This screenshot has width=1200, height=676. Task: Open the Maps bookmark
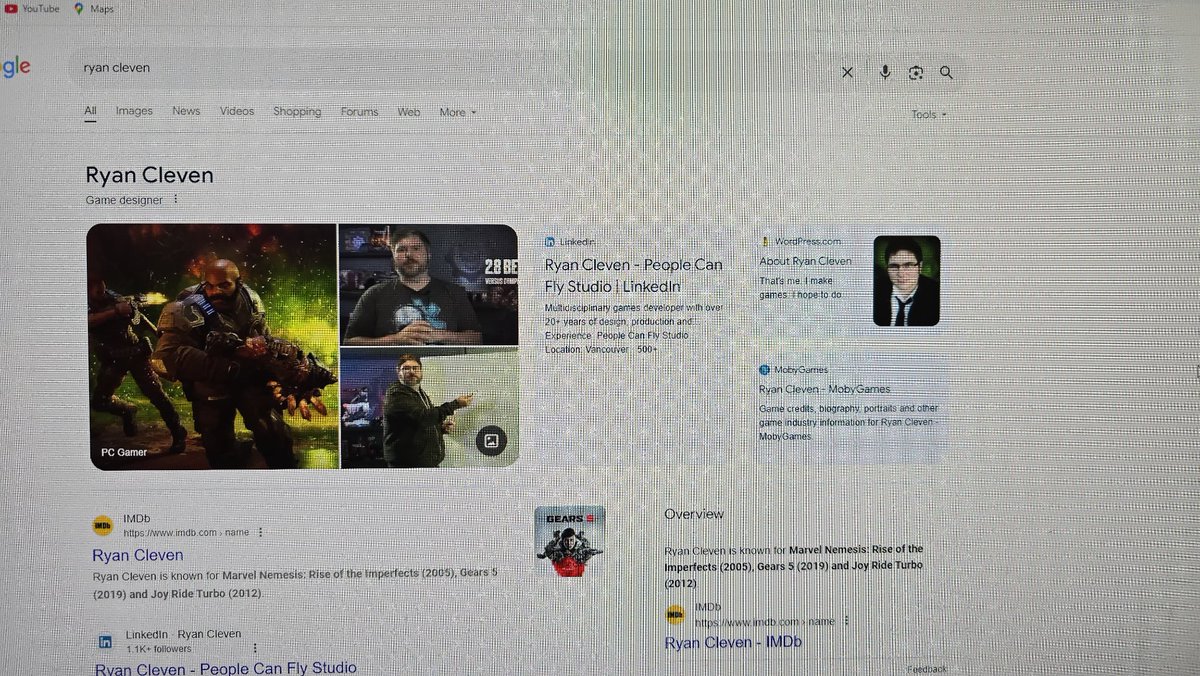pos(94,8)
